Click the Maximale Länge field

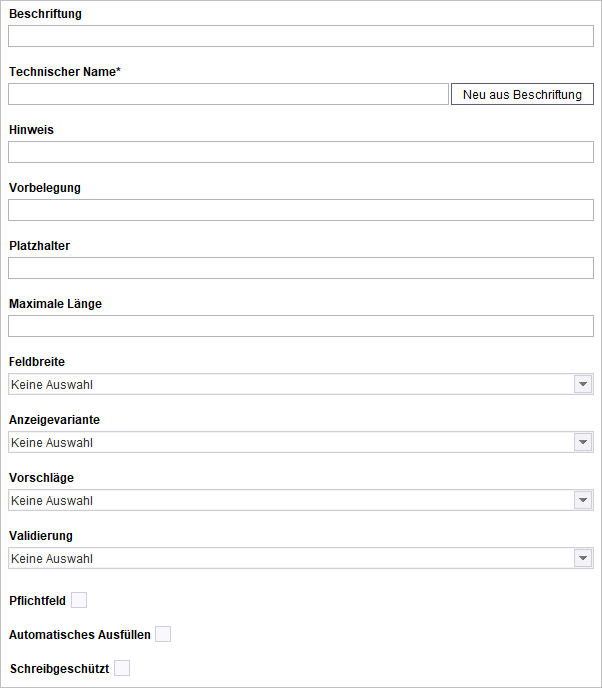[301, 326]
